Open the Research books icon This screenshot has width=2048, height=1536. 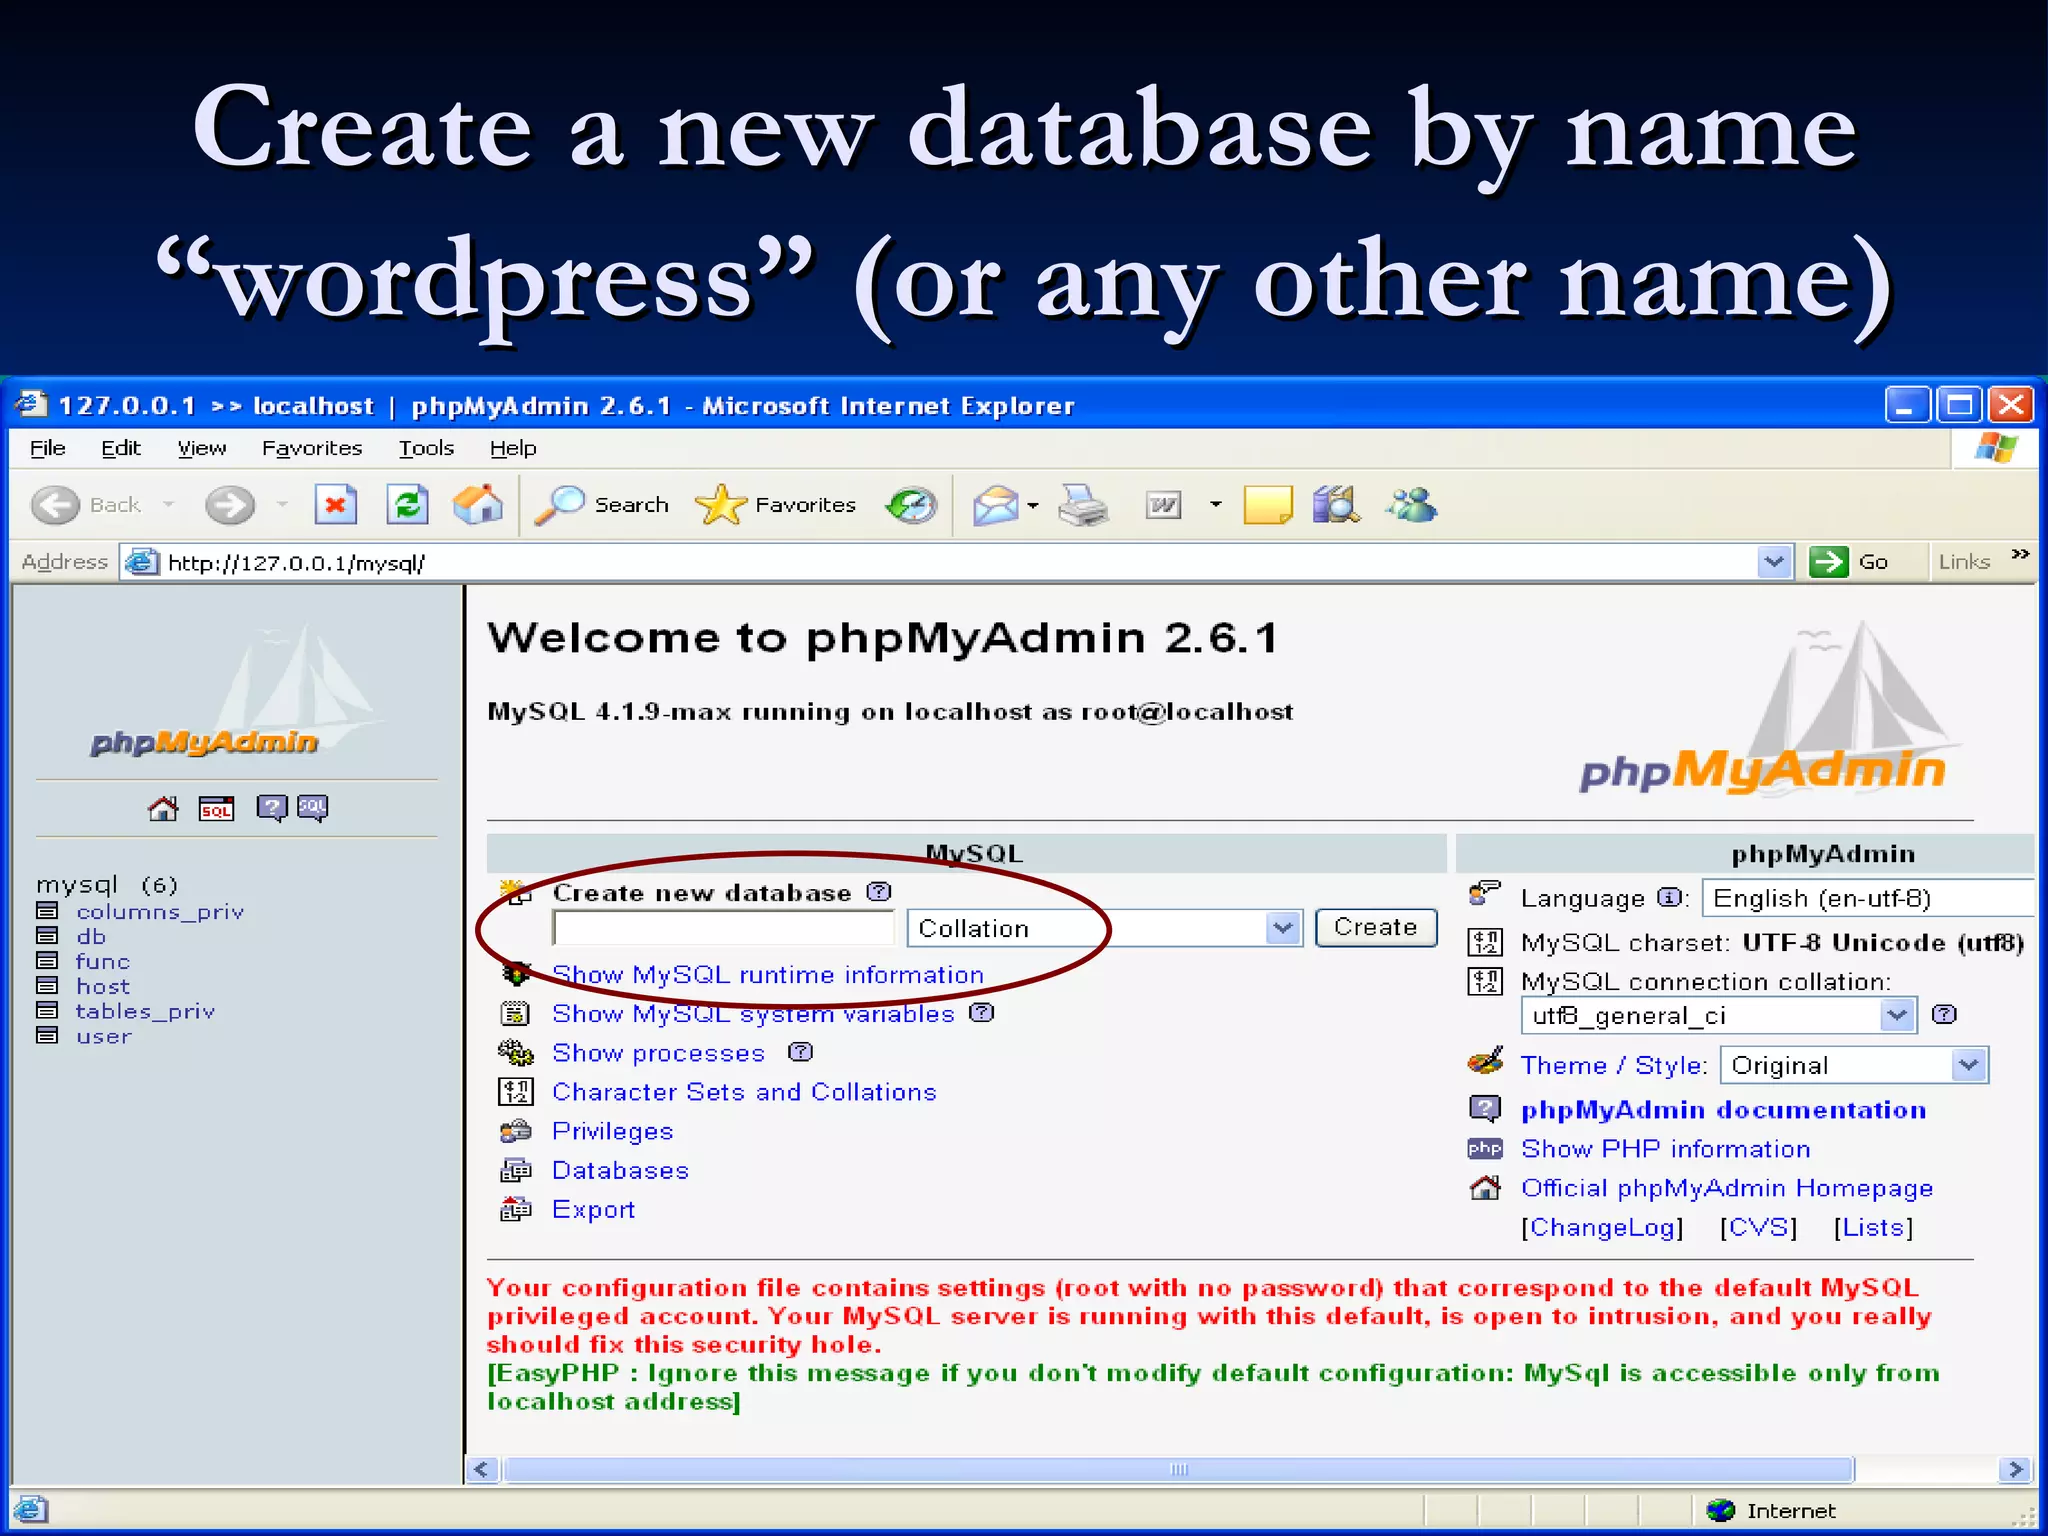(x=1337, y=505)
